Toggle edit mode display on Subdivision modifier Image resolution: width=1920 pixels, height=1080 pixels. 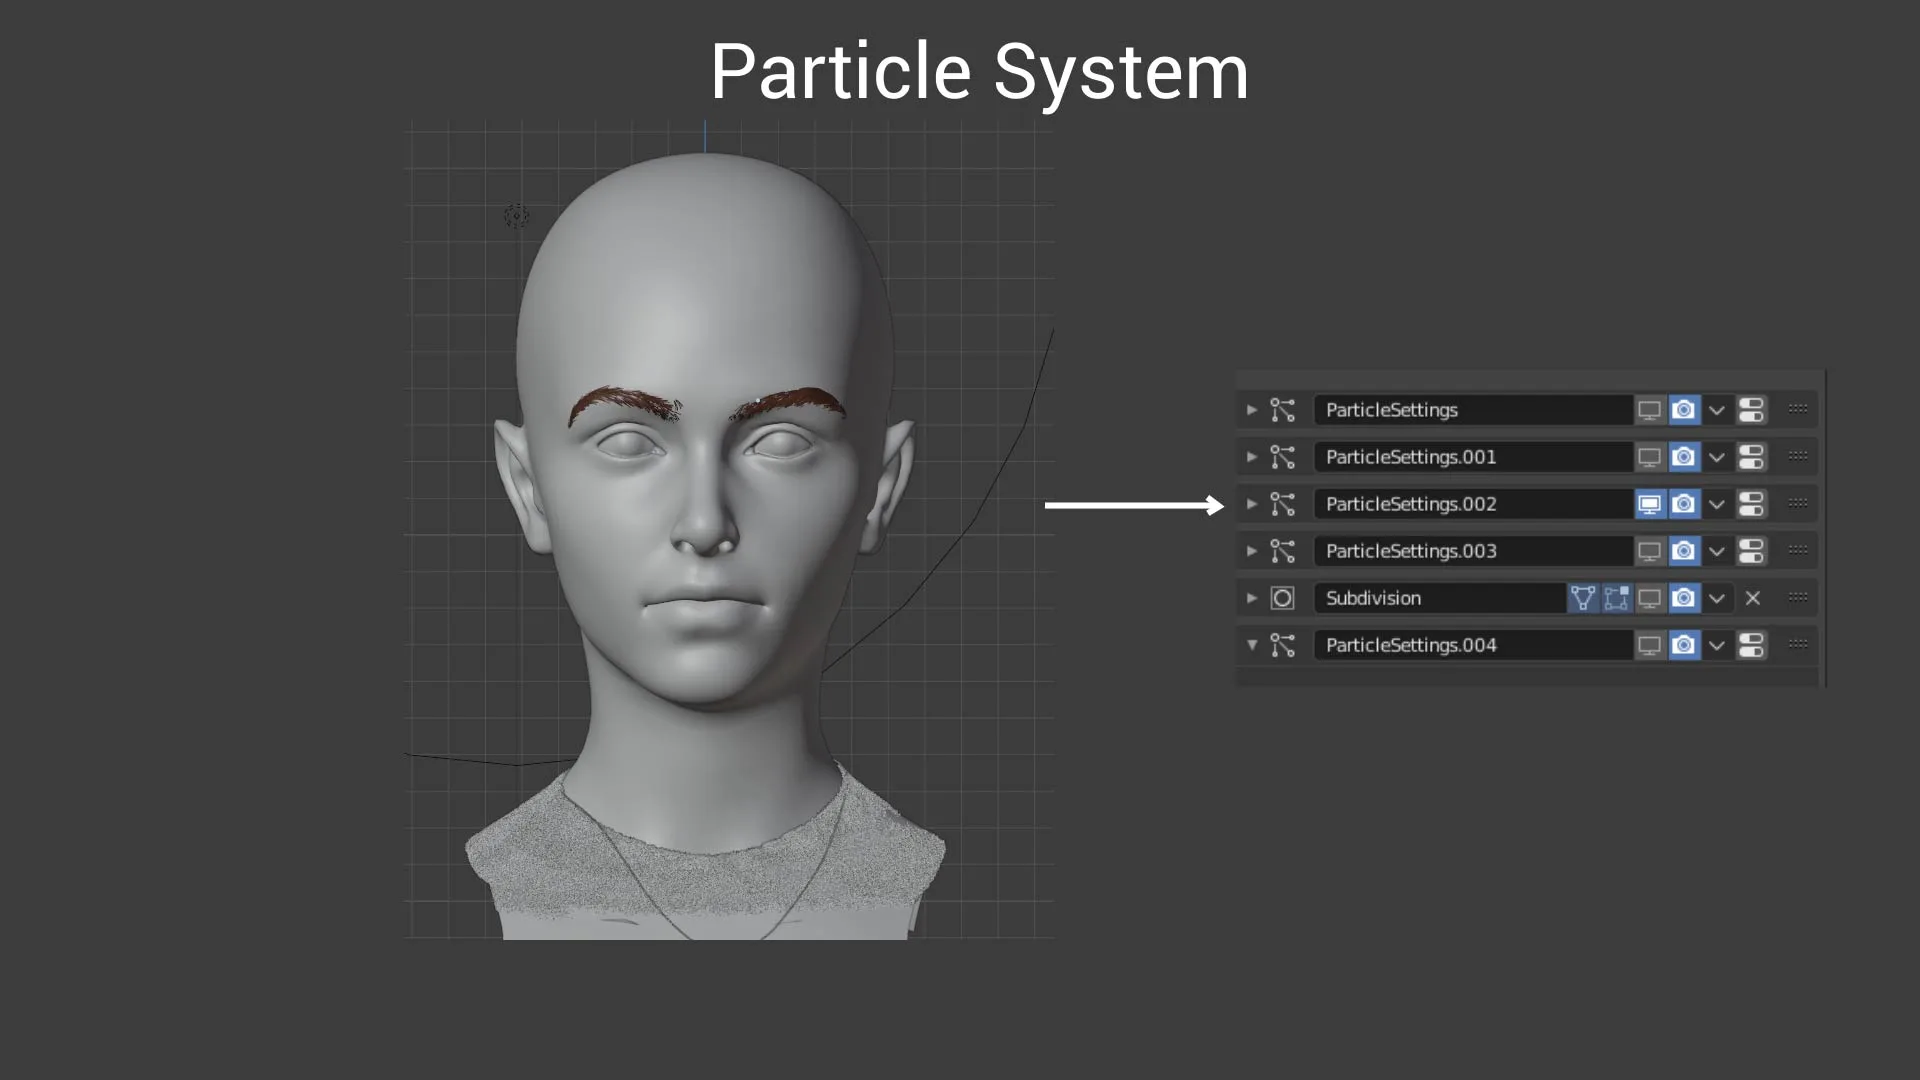point(1582,598)
